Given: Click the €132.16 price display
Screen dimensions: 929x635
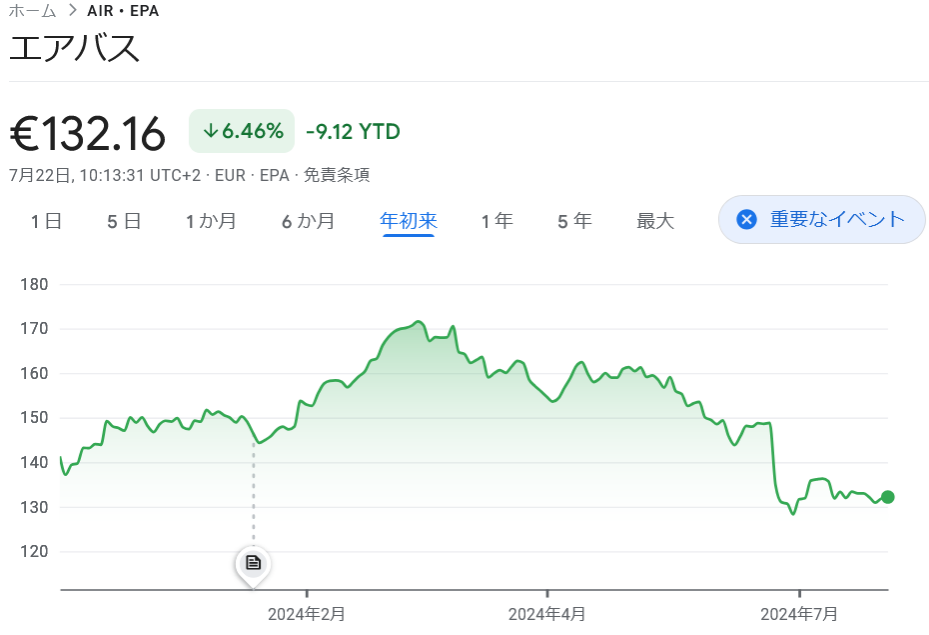Looking at the screenshot, I should click(87, 131).
